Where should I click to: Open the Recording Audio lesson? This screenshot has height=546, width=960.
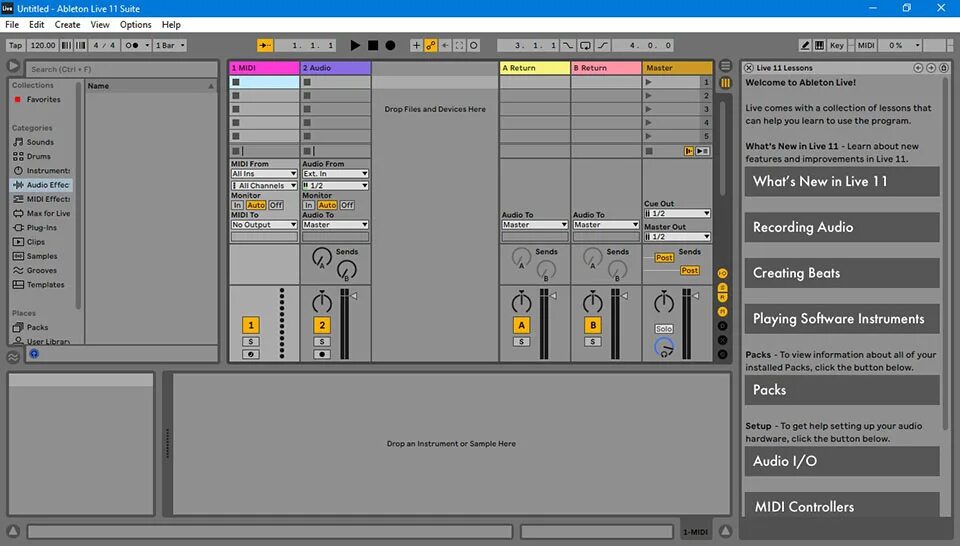842,227
